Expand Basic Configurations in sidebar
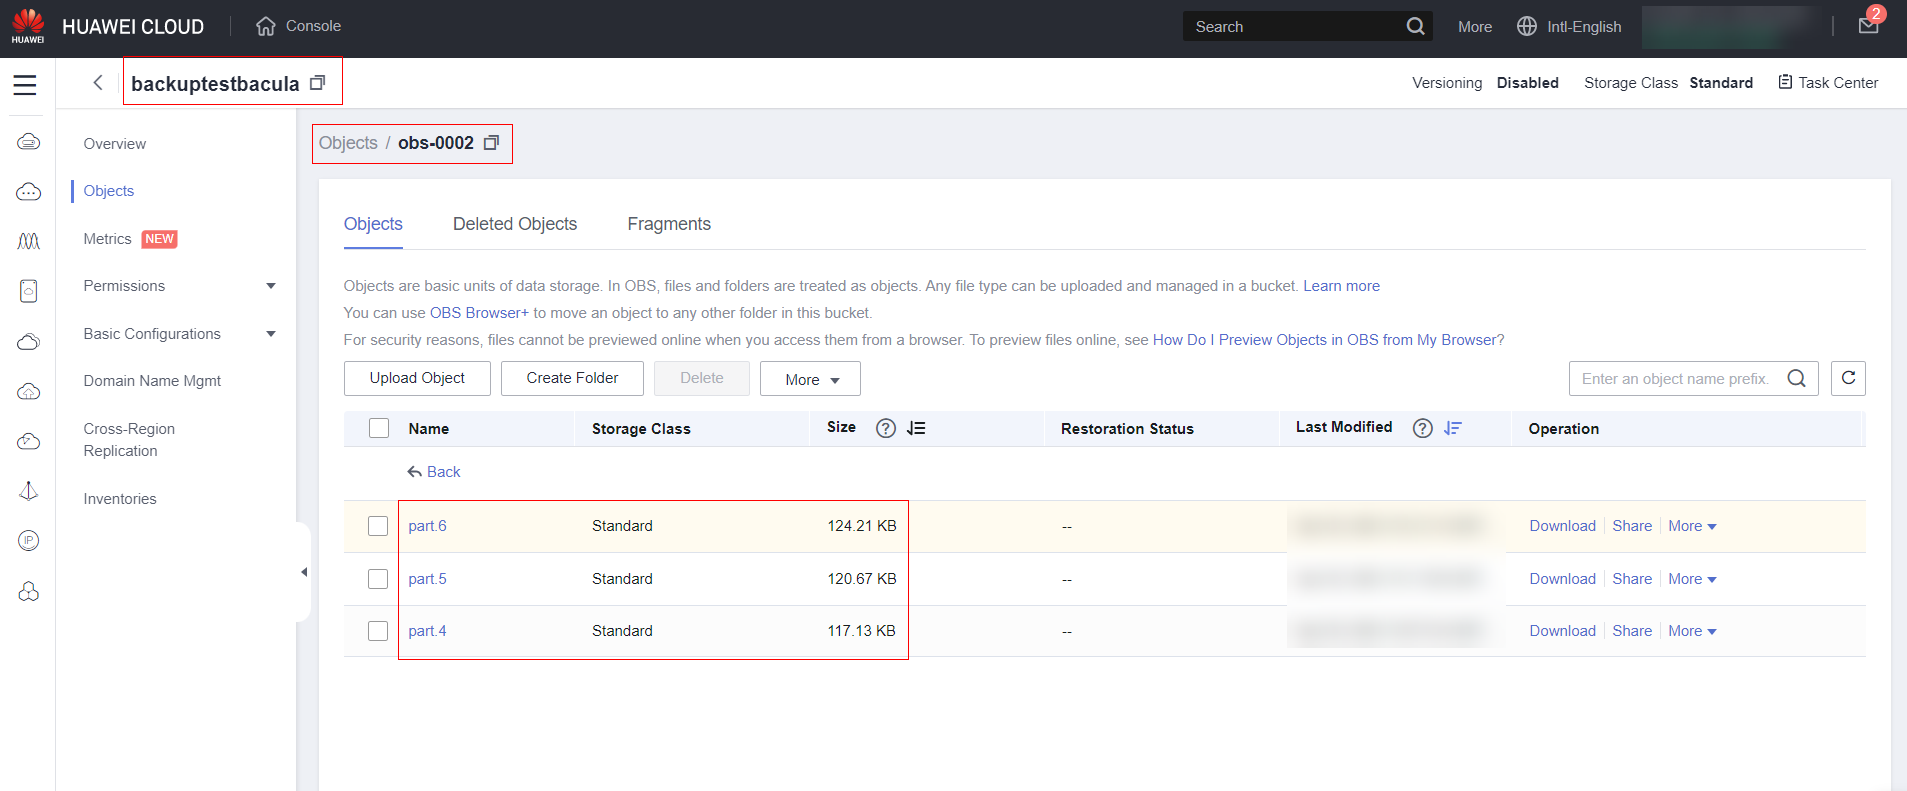 coord(270,334)
